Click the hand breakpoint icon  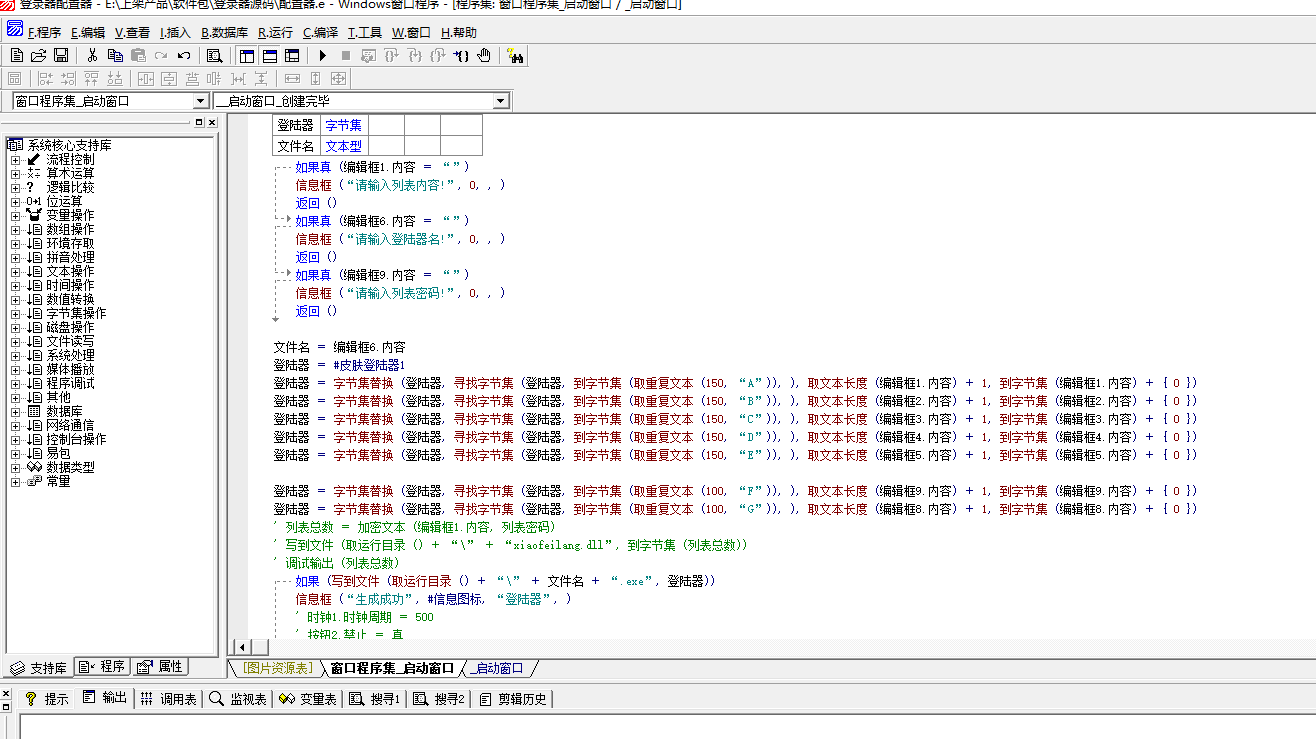[484, 56]
